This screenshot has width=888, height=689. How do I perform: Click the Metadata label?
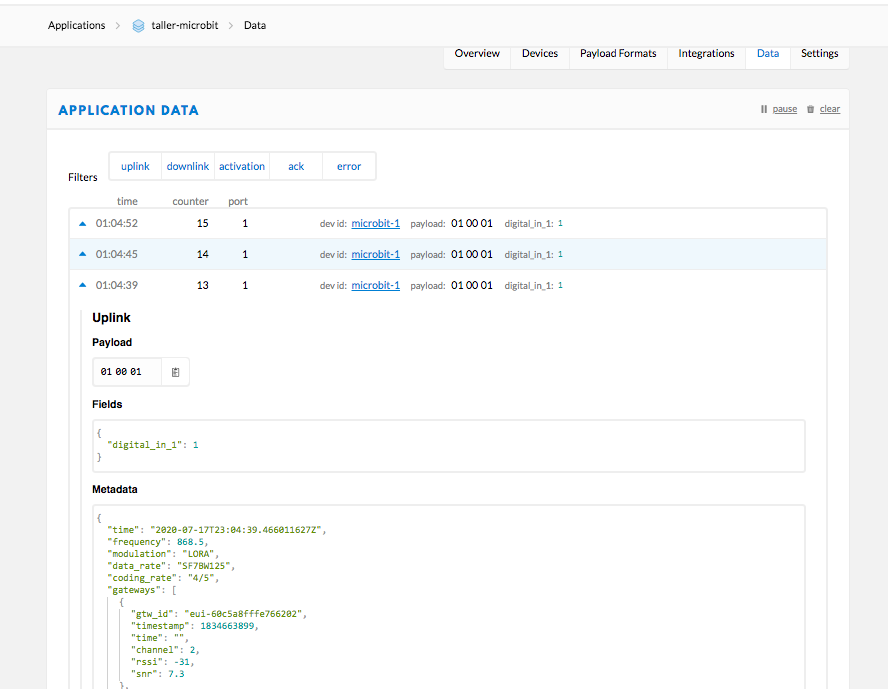(x=114, y=489)
